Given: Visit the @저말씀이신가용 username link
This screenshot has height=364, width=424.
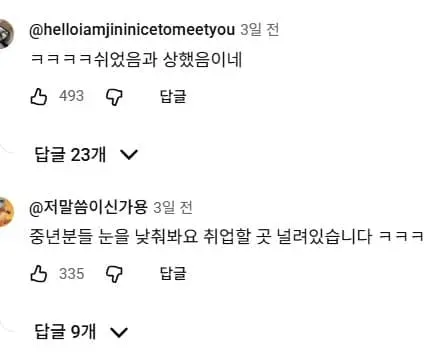Looking at the screenshot, I should tap(88, 208).
